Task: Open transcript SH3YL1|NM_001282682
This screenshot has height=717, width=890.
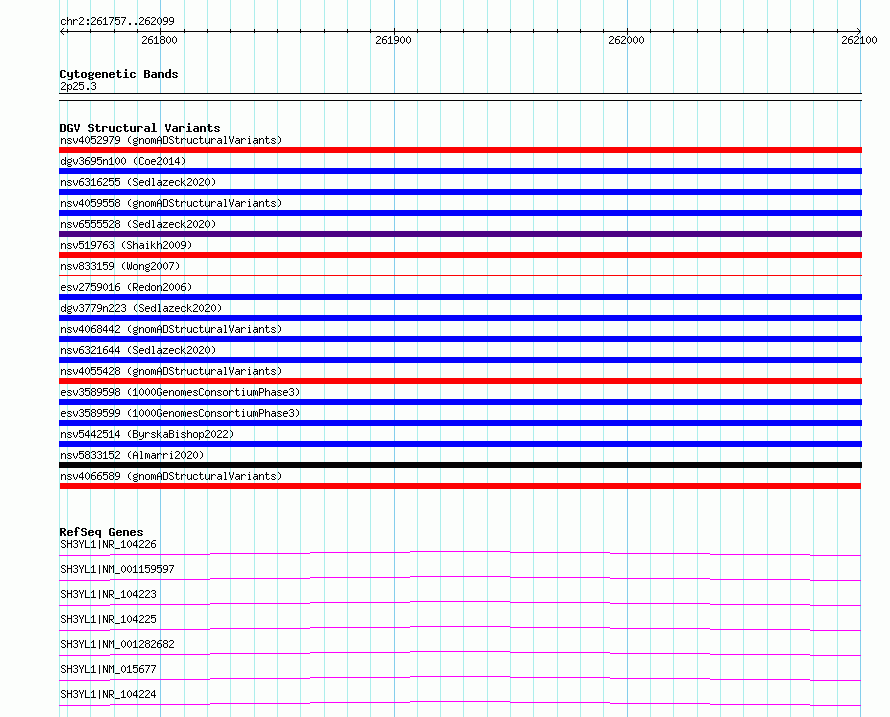Action: click(x=117, y=644)
